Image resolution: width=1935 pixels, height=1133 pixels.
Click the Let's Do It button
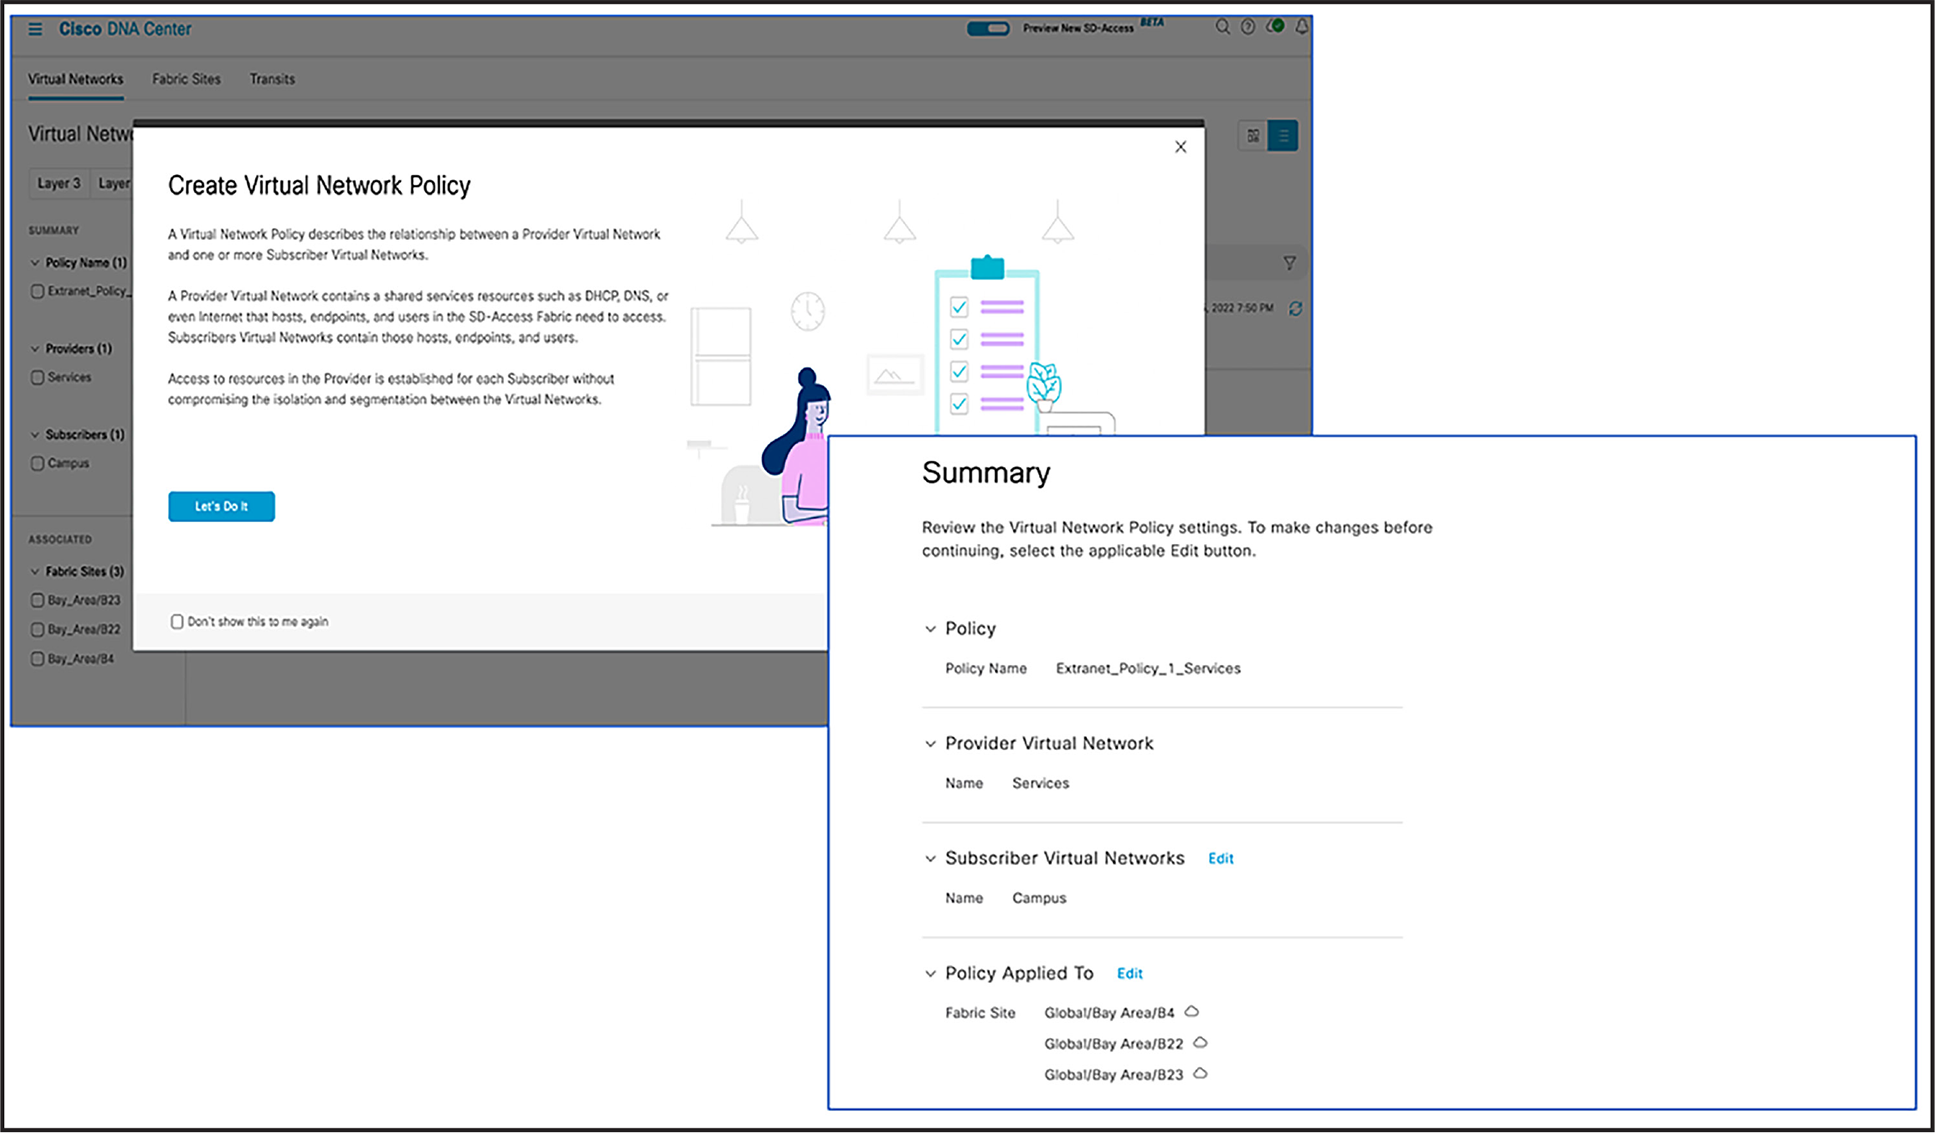click(221, 507)
